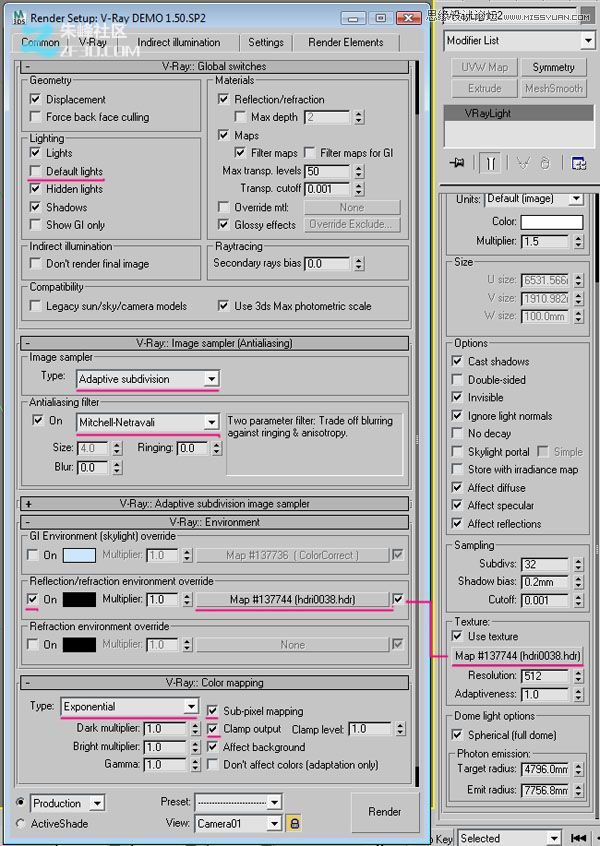The width and height of the screenshot is (600, 846).
Task: Click the Pin Stack icon
Action: coord(457,162)
